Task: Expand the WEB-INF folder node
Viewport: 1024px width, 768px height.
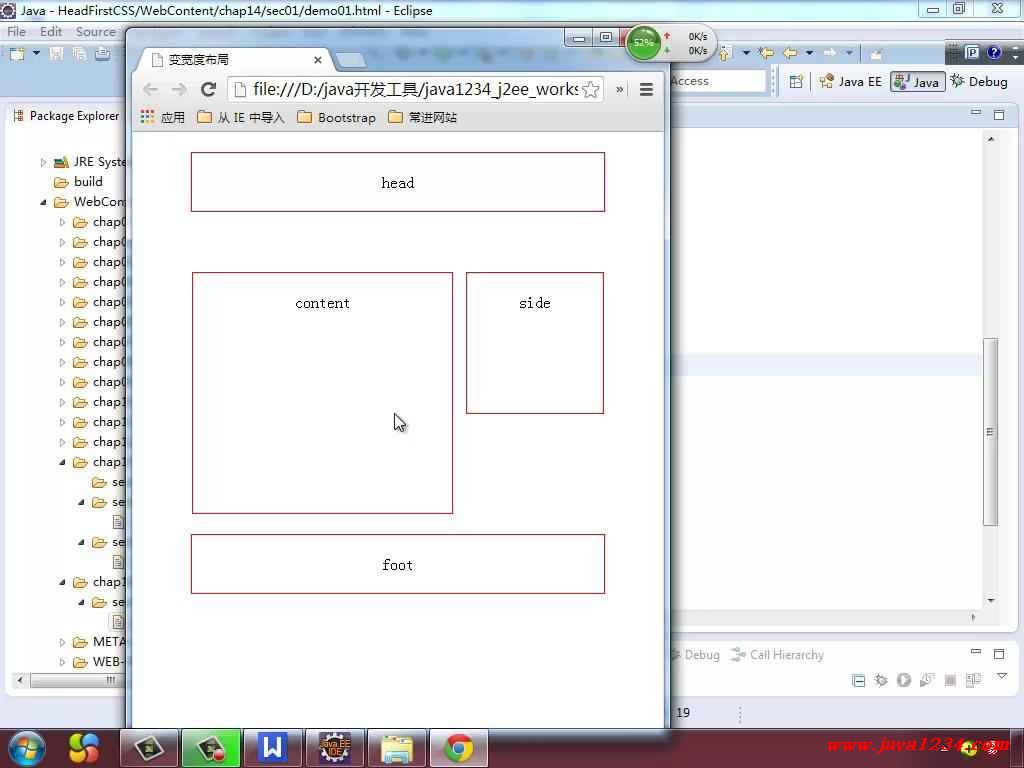Action: 62,662
